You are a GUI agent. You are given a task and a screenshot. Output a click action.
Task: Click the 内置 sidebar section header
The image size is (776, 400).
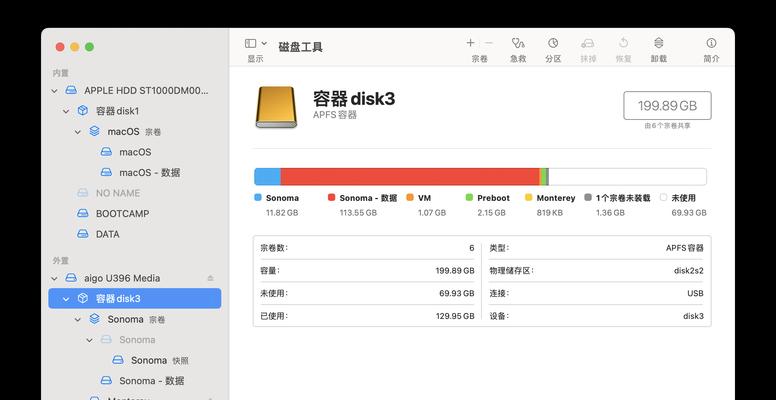pos(60,73)
